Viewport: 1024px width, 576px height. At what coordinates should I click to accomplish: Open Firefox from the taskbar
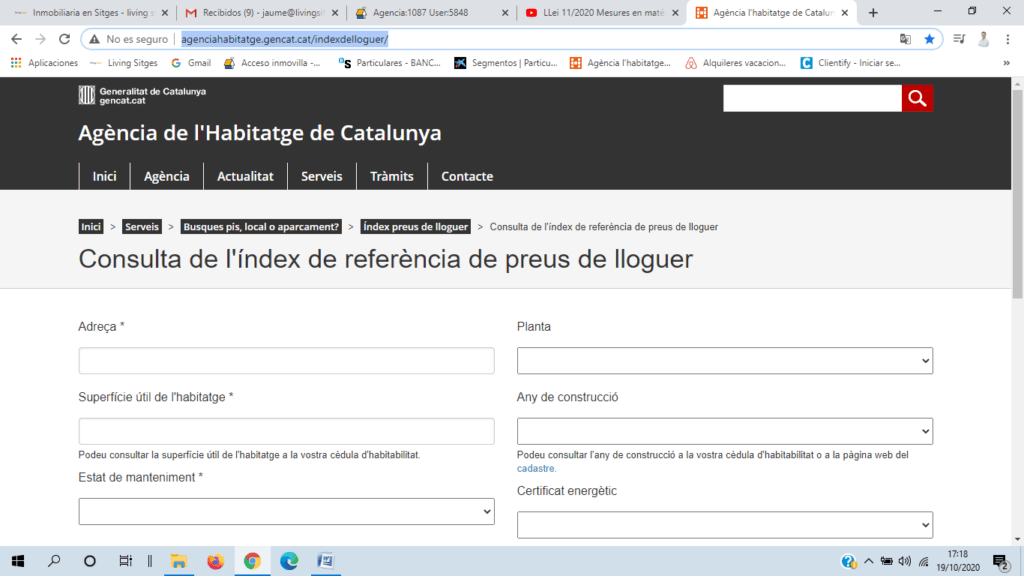215,561
